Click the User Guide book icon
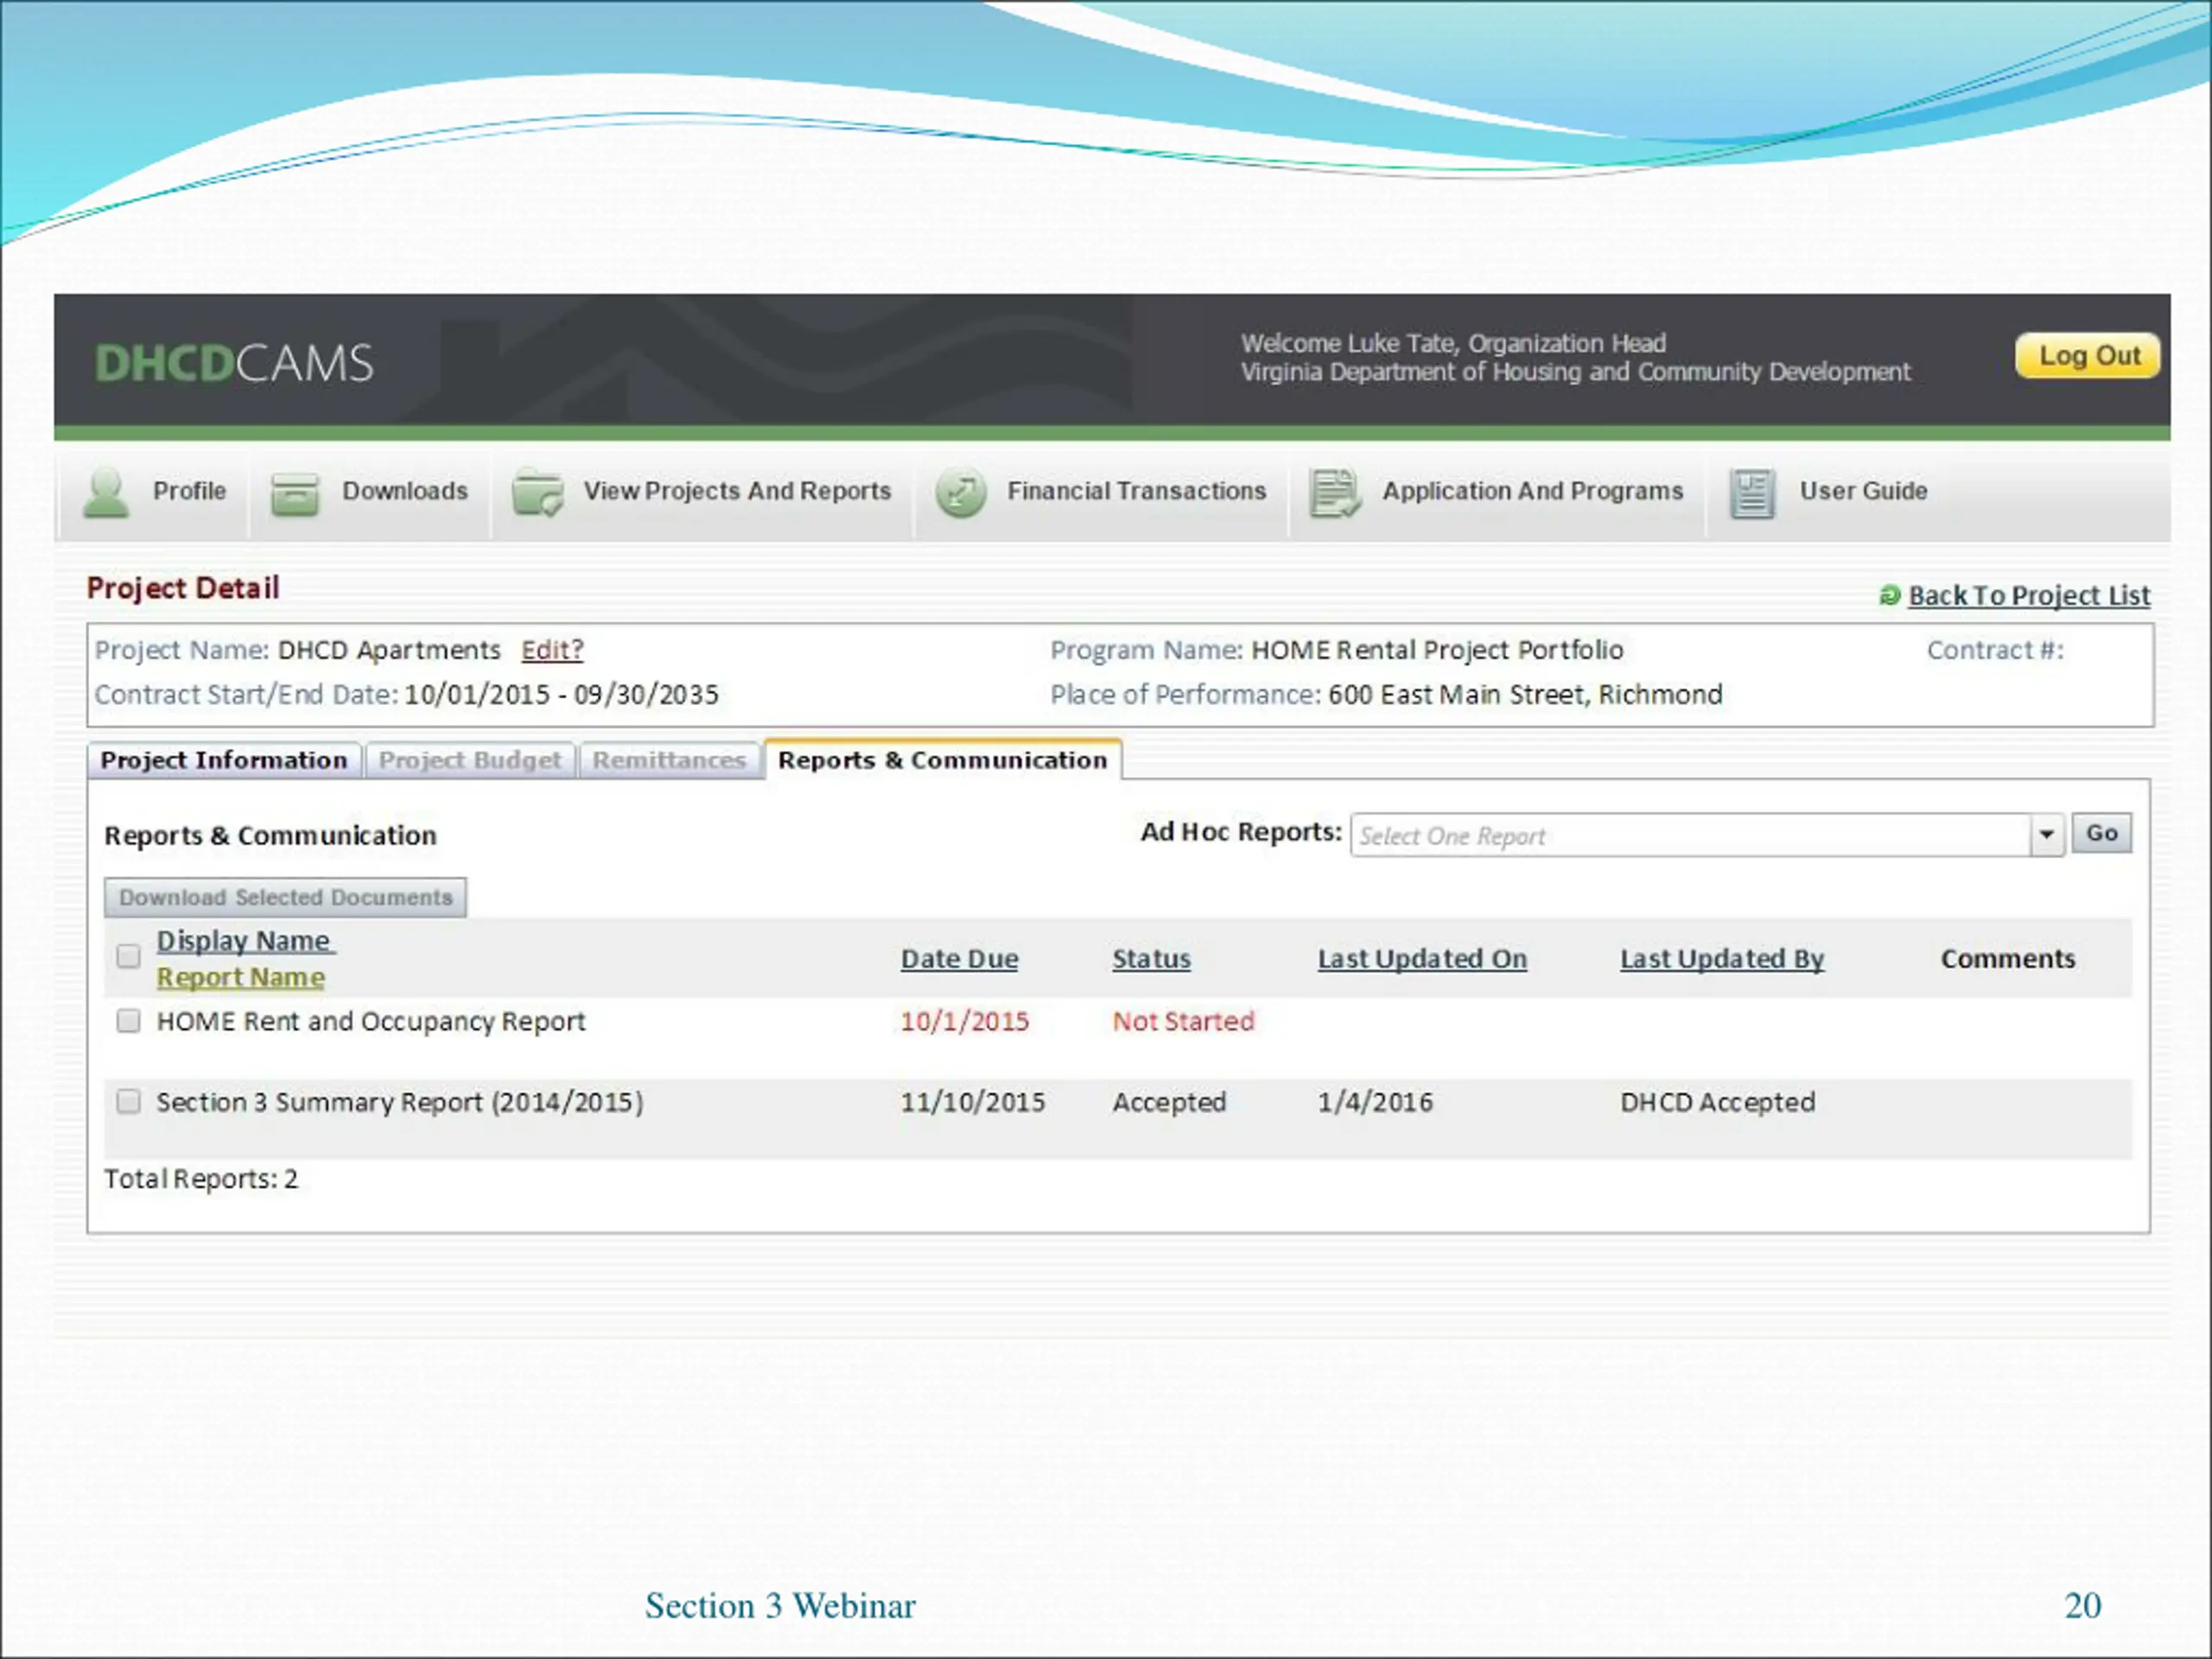This screenshot has height=1659, width=2212. pos(1752,493)
